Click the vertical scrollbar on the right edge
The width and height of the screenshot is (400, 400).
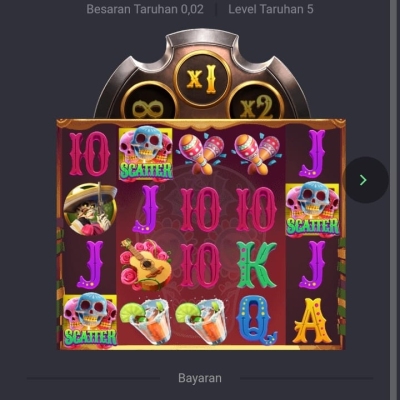(395, 200)
